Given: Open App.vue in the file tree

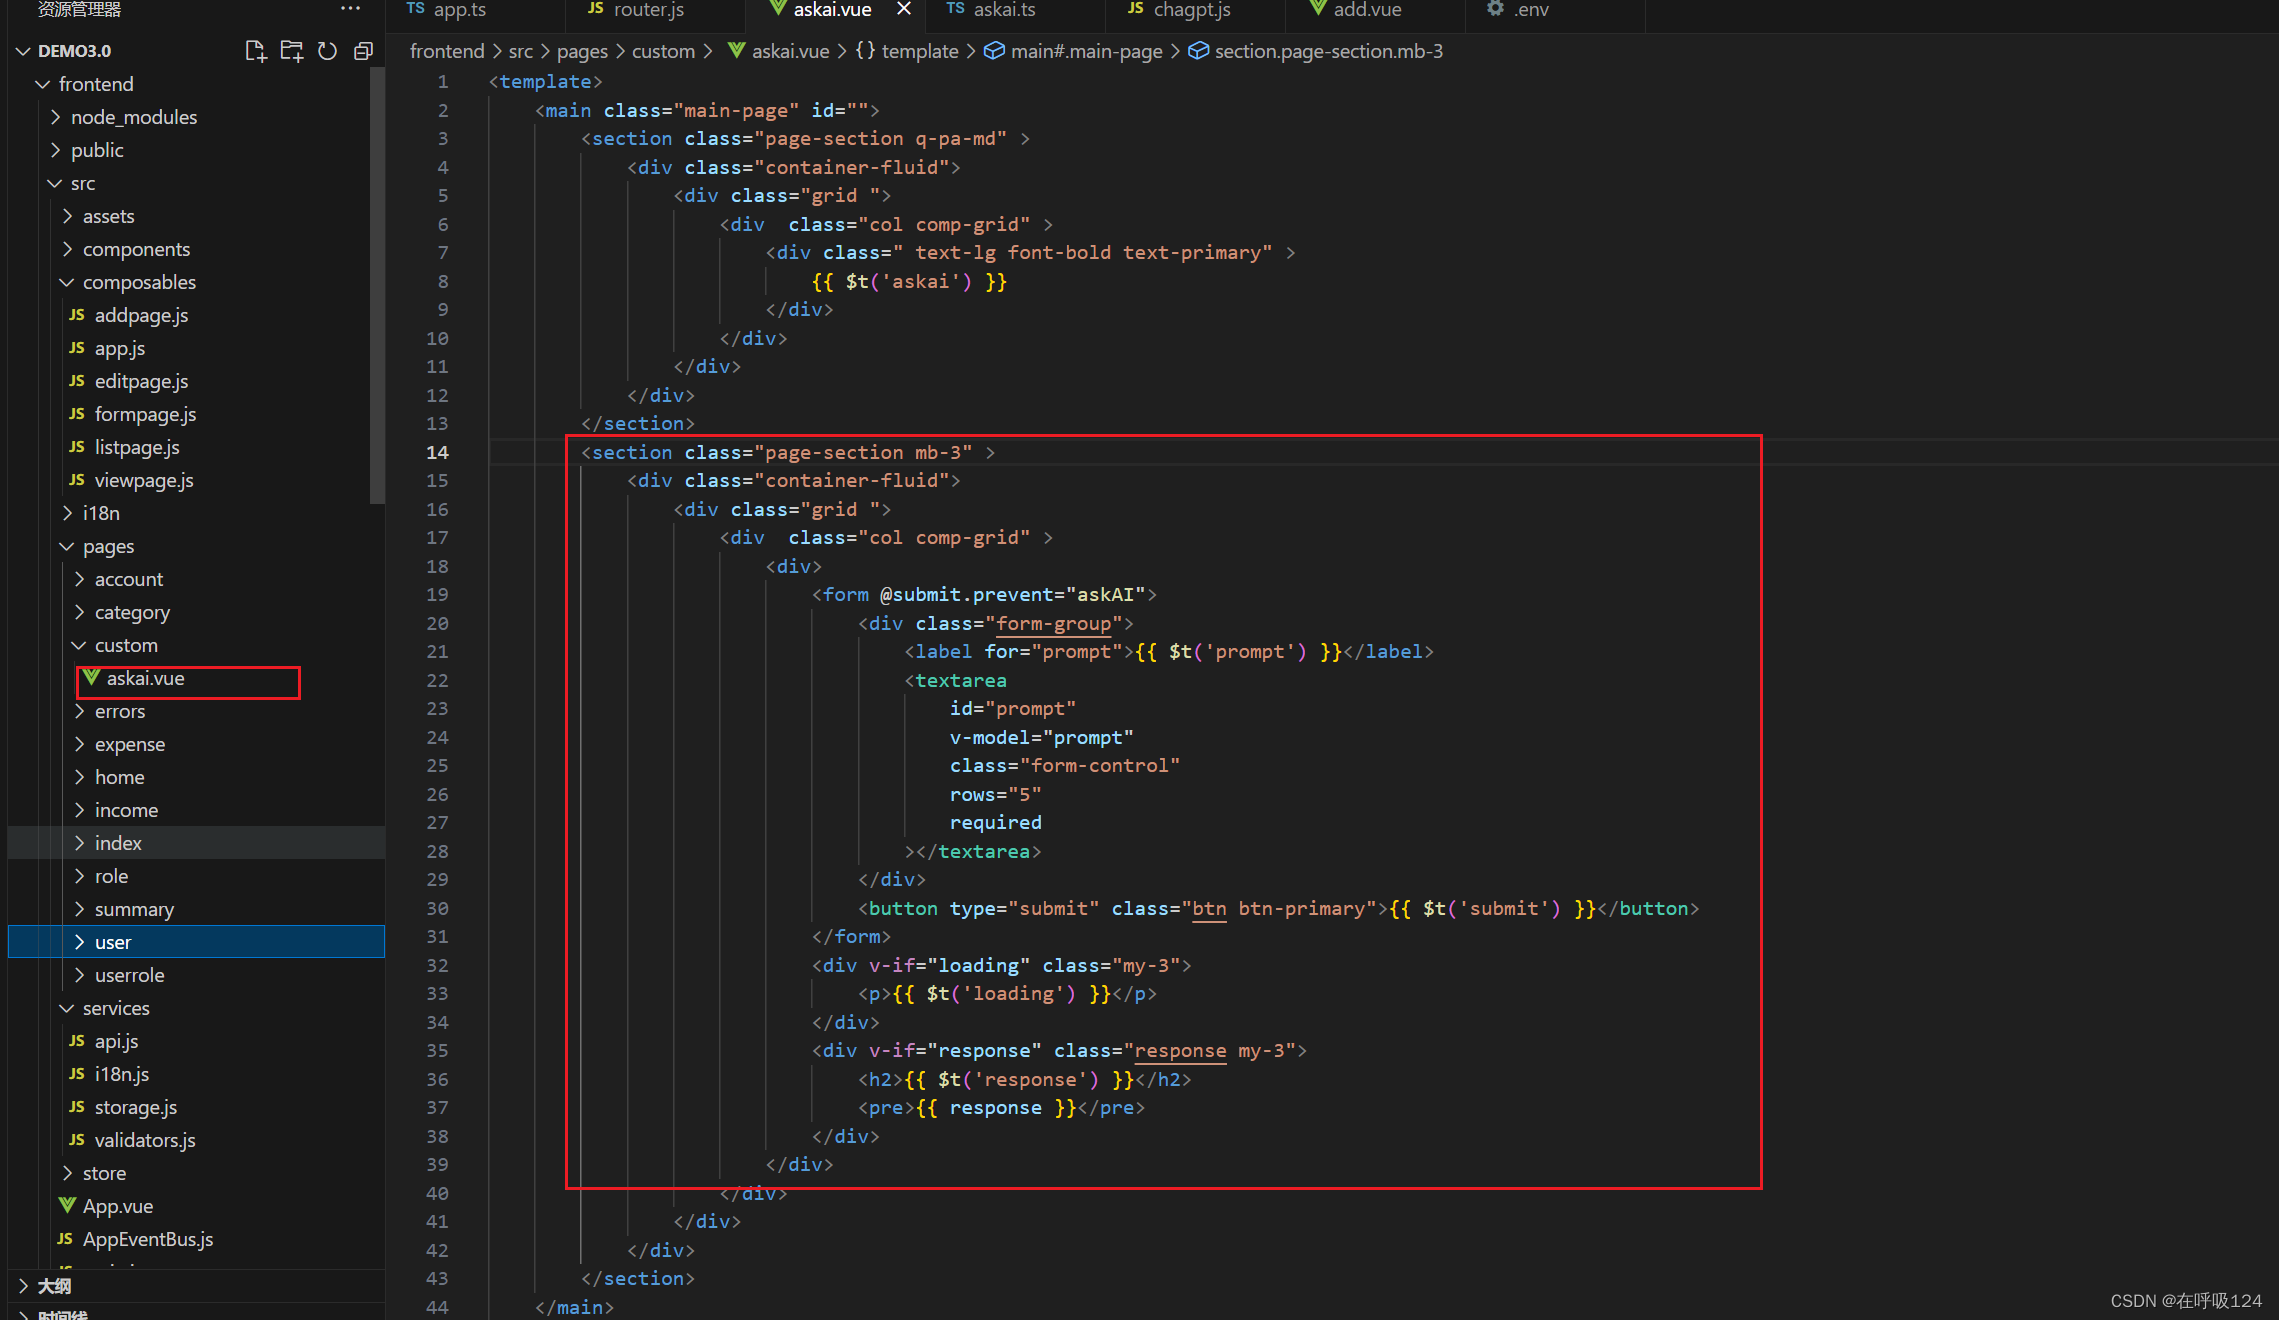Looking at the screenshot, I should pos(117,1206).
